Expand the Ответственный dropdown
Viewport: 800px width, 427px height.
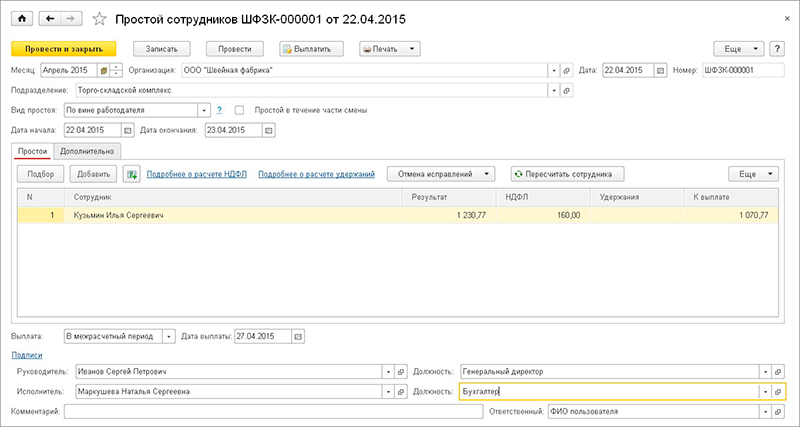click(x=765, y=411)
